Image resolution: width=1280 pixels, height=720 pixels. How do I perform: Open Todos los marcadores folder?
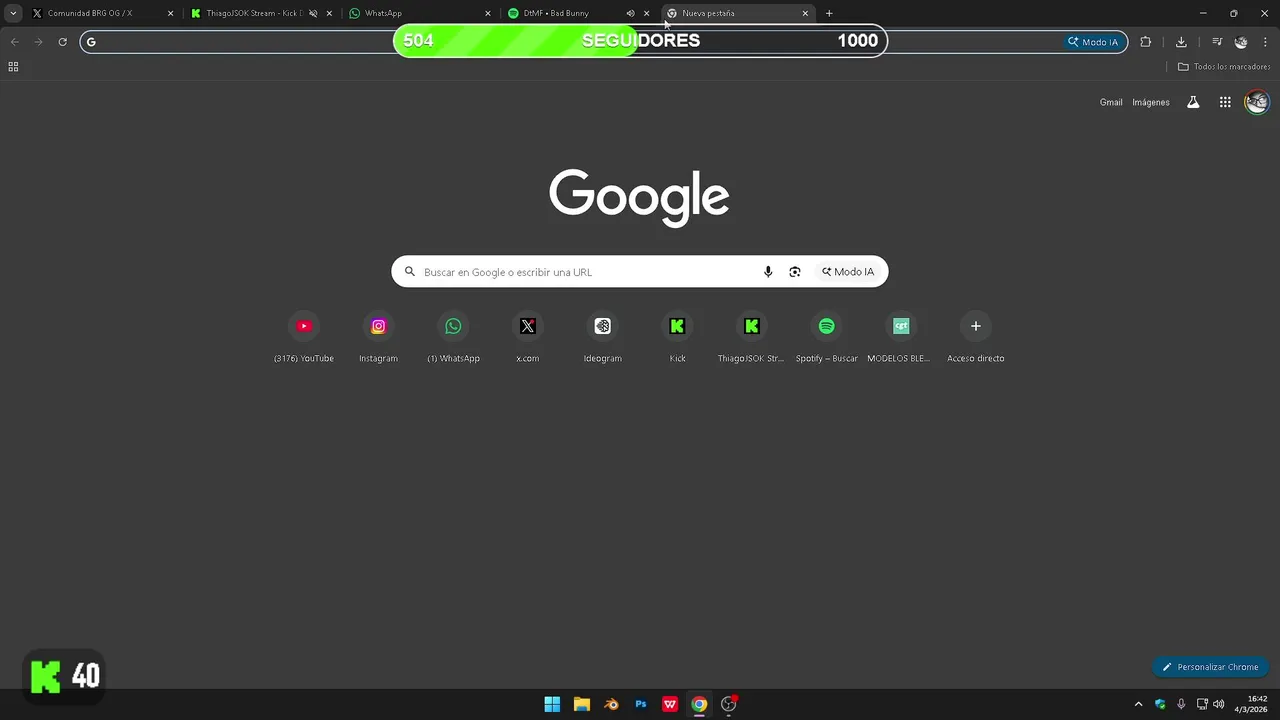[x=1224, y=67]
